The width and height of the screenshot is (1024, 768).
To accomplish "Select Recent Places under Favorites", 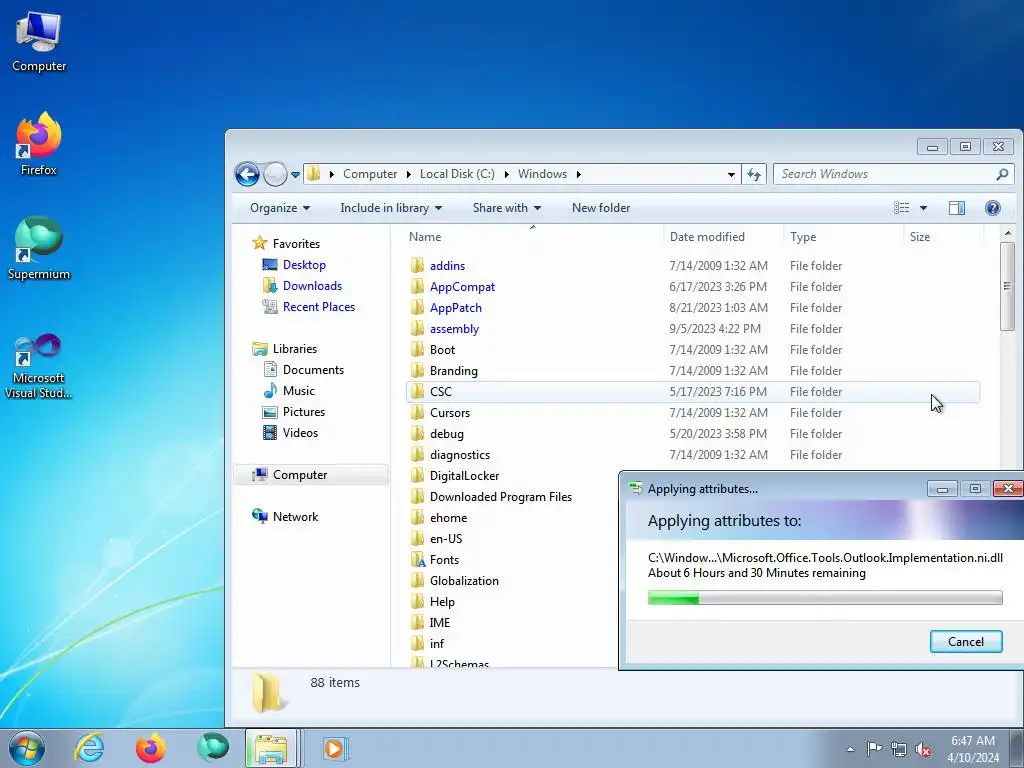I will pyautogui.click(x=319, y=306).
